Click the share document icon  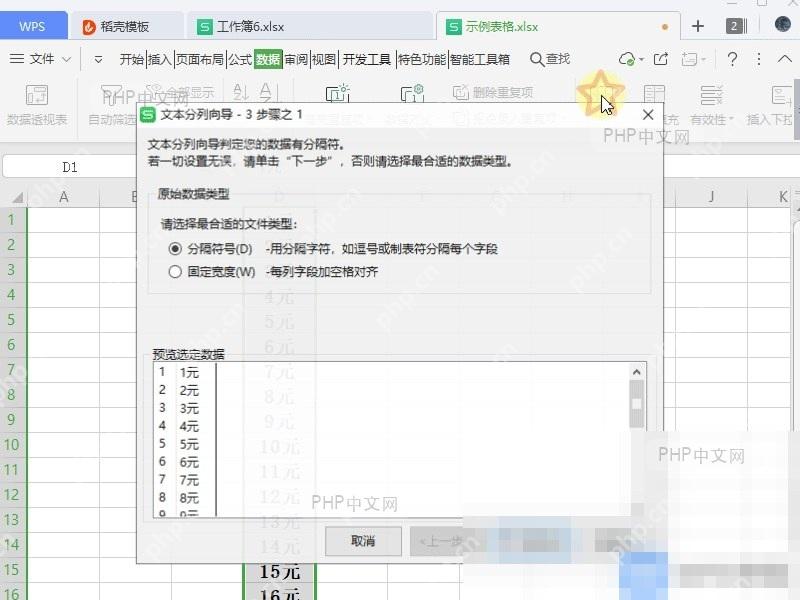click(x=661, y=59)
